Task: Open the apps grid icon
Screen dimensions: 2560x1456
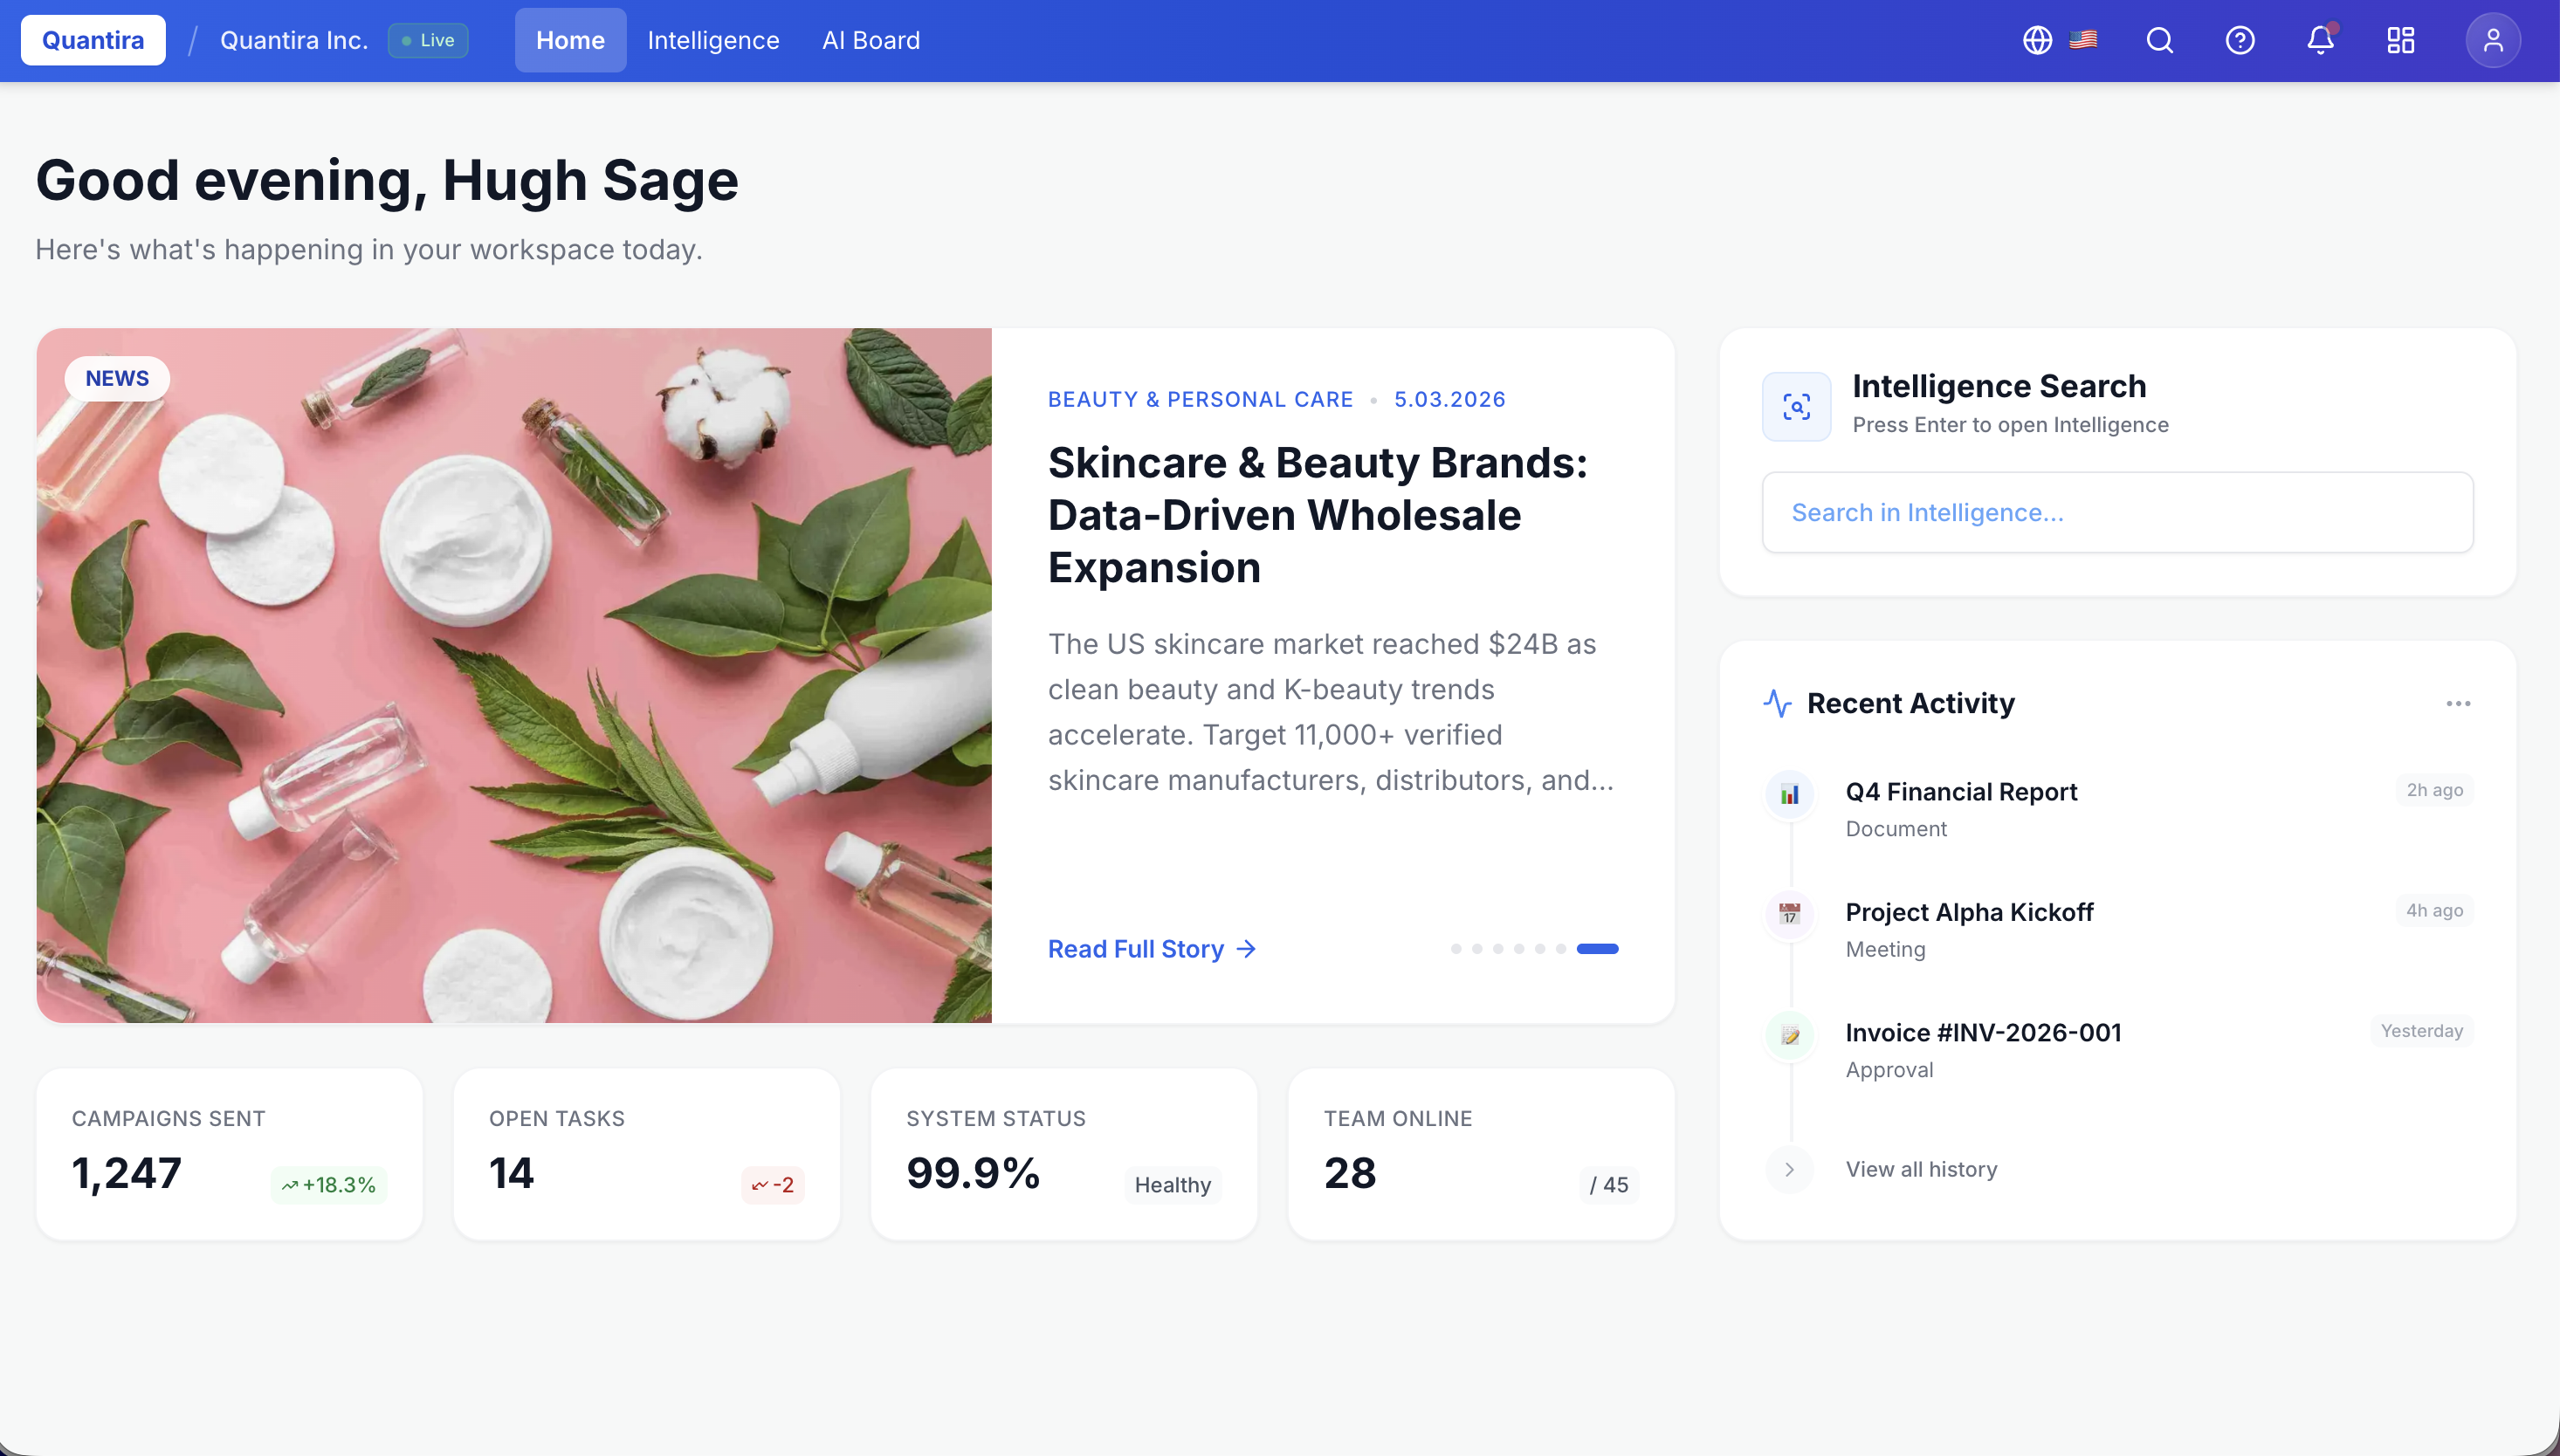Action: (2401, 40)
